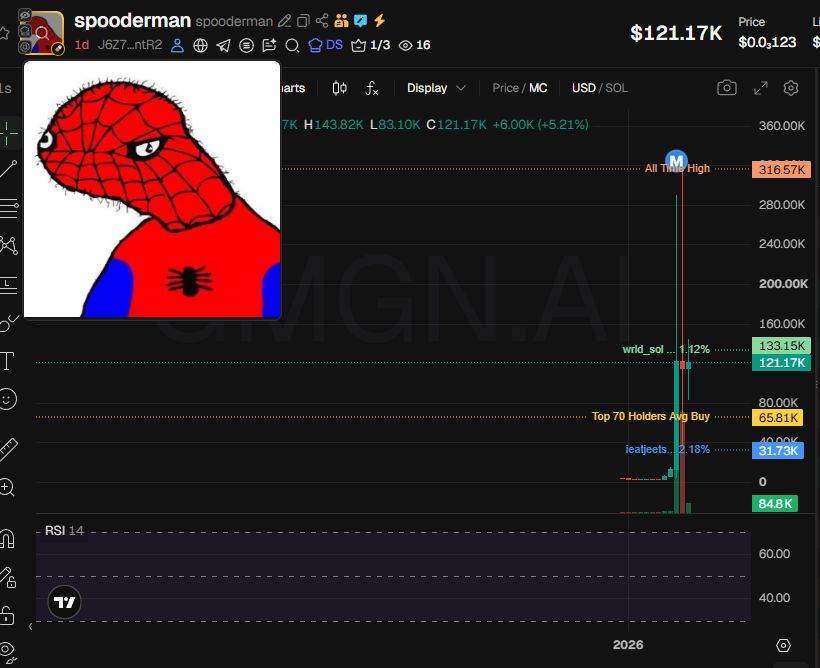Open time-axis settings icon at the chart's bottom right
Screen dimensions: 820x668
point(783,646)
